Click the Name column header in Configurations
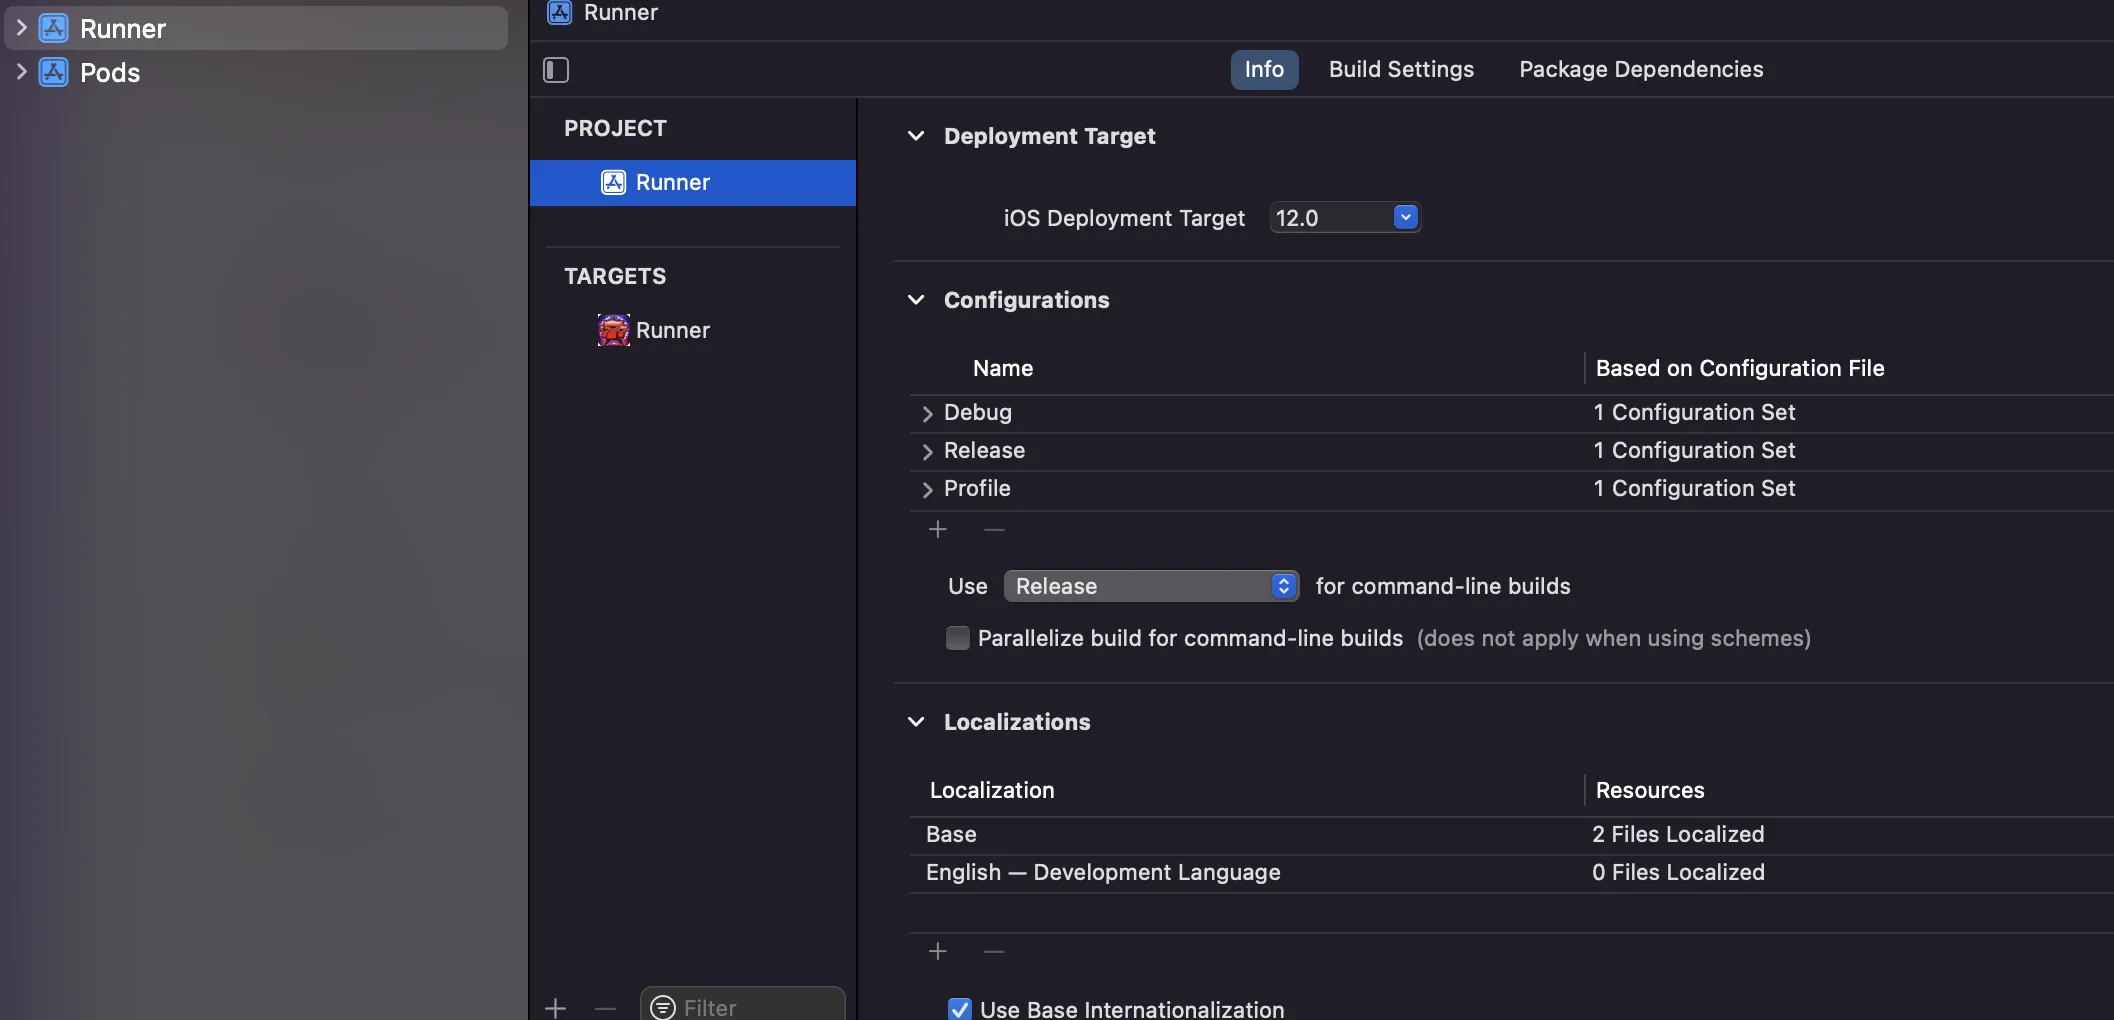This screenshot has height=1020, width=2114. click(1003, 368)
